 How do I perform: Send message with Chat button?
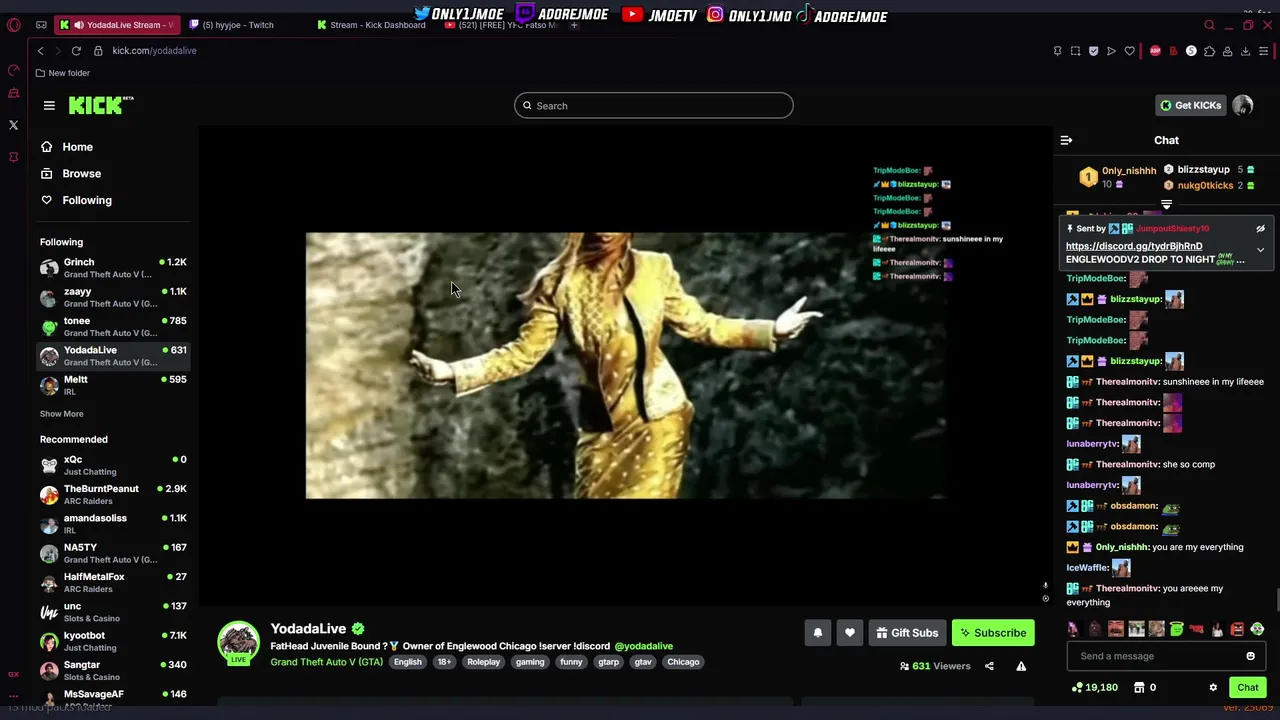coord(1247,687)
